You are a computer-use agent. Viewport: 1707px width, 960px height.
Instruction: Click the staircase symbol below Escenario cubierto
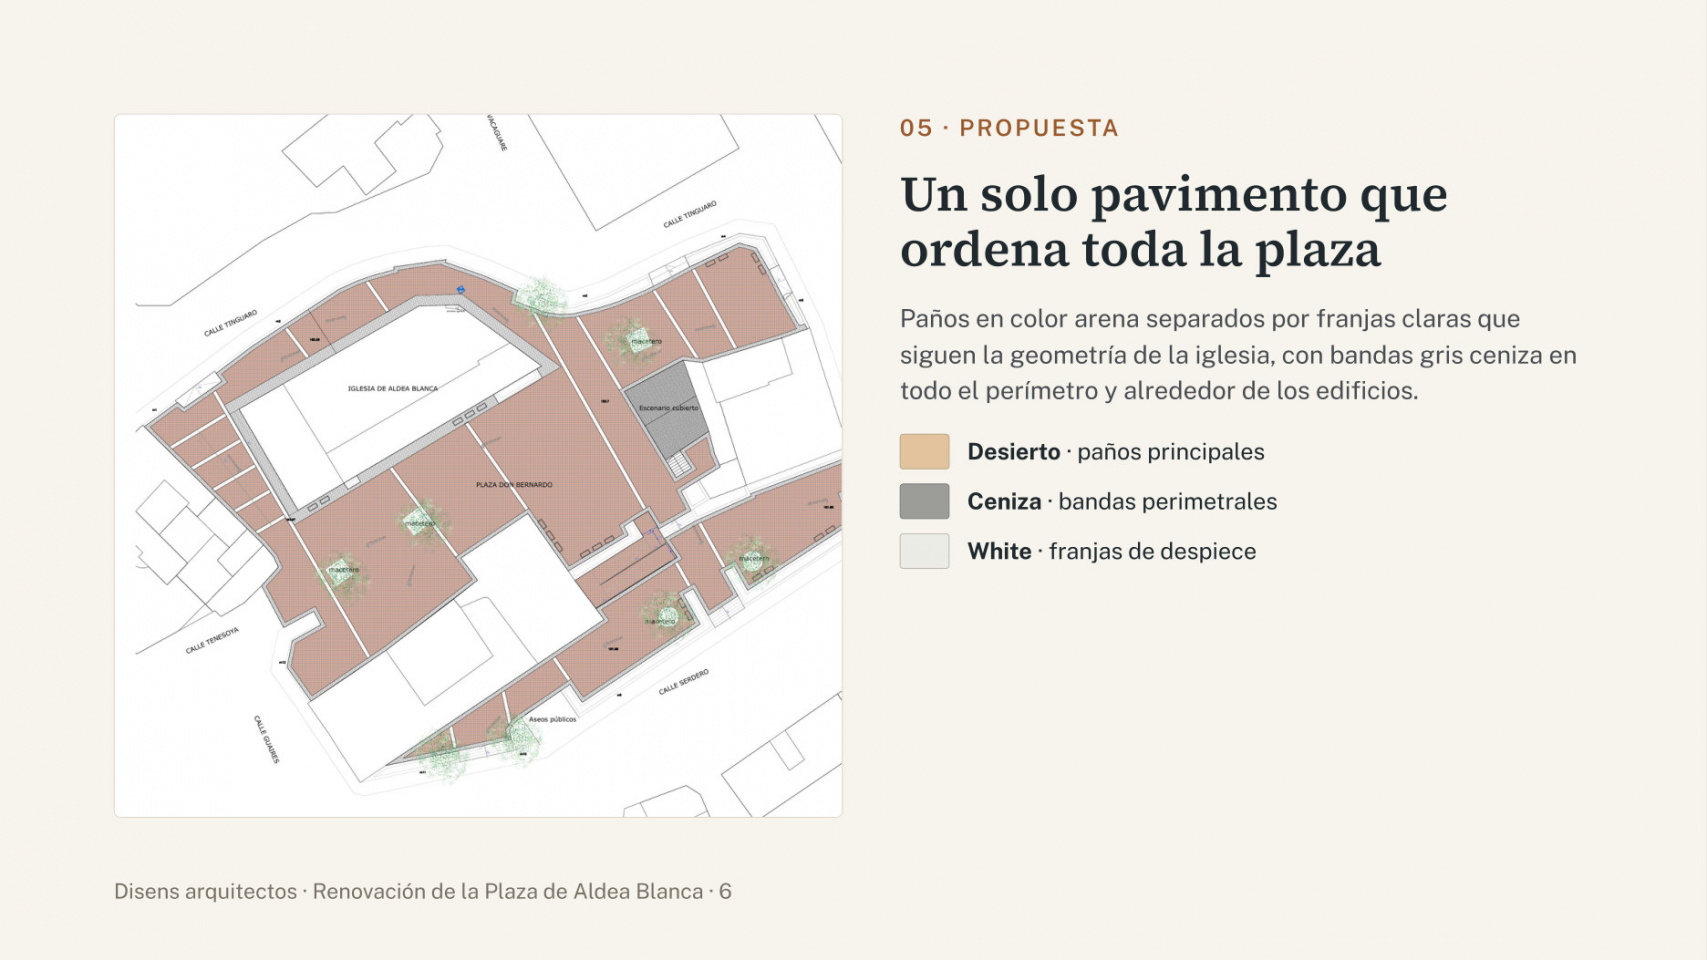(x=679, y=465)
